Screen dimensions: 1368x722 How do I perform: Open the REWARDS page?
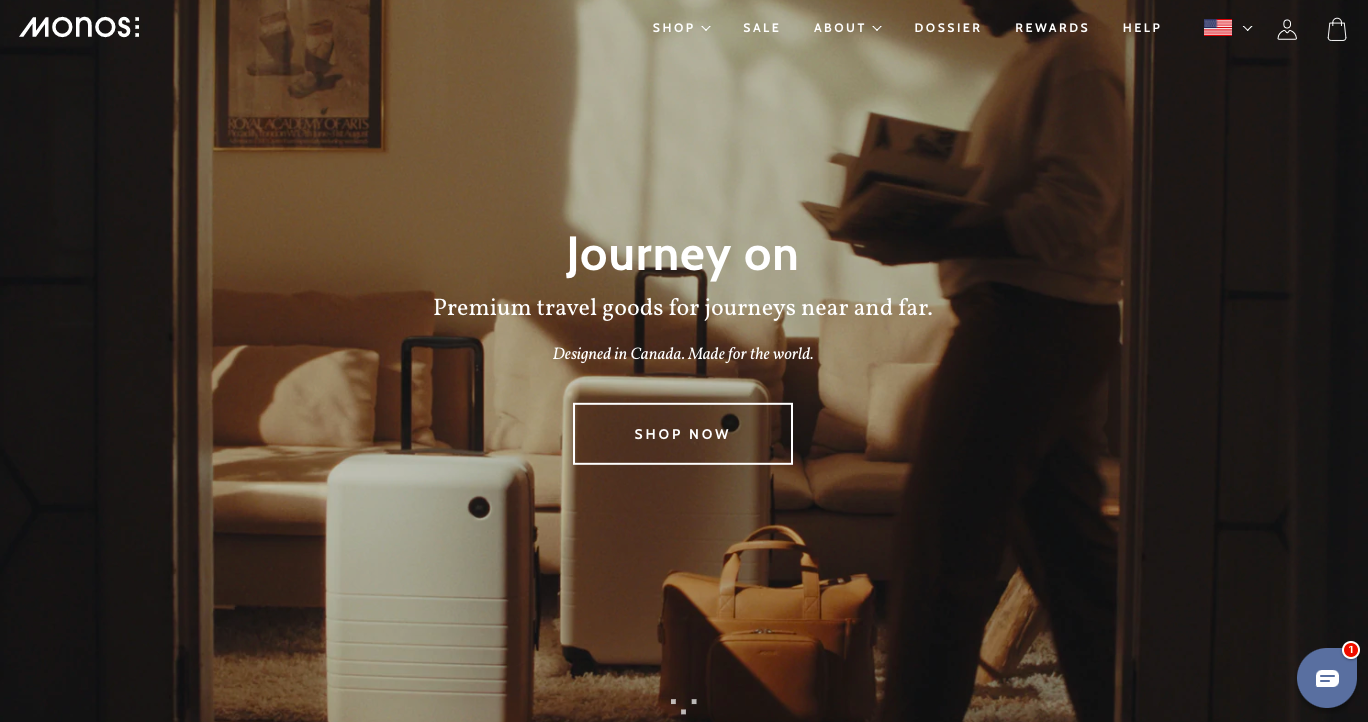(x=1052, y=28)
